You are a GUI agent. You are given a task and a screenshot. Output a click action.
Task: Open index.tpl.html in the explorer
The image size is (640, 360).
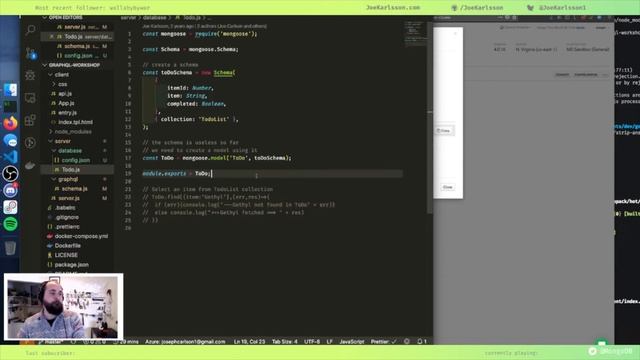pos(75,122)
